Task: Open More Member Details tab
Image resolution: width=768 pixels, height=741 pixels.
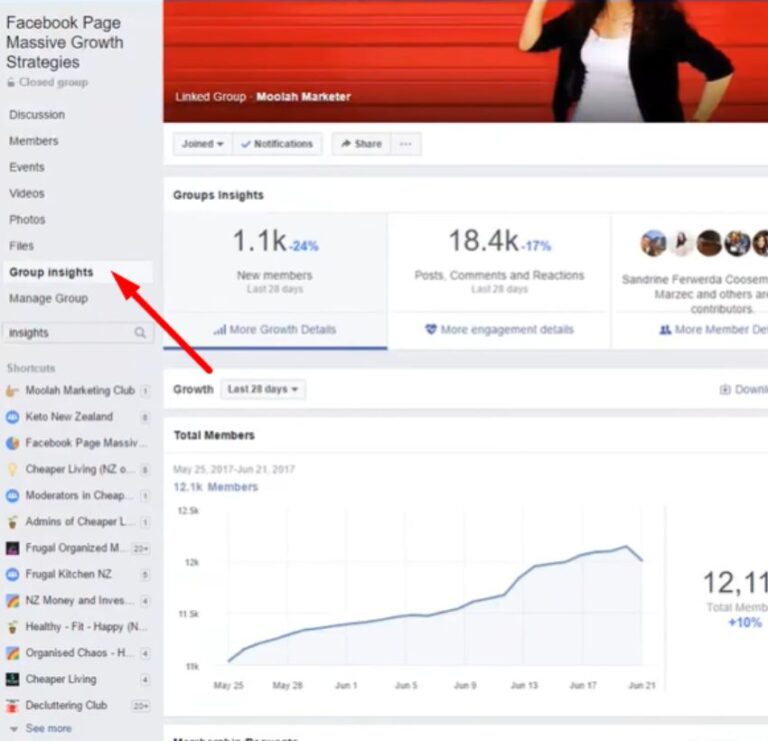Action: pos(714,330)
